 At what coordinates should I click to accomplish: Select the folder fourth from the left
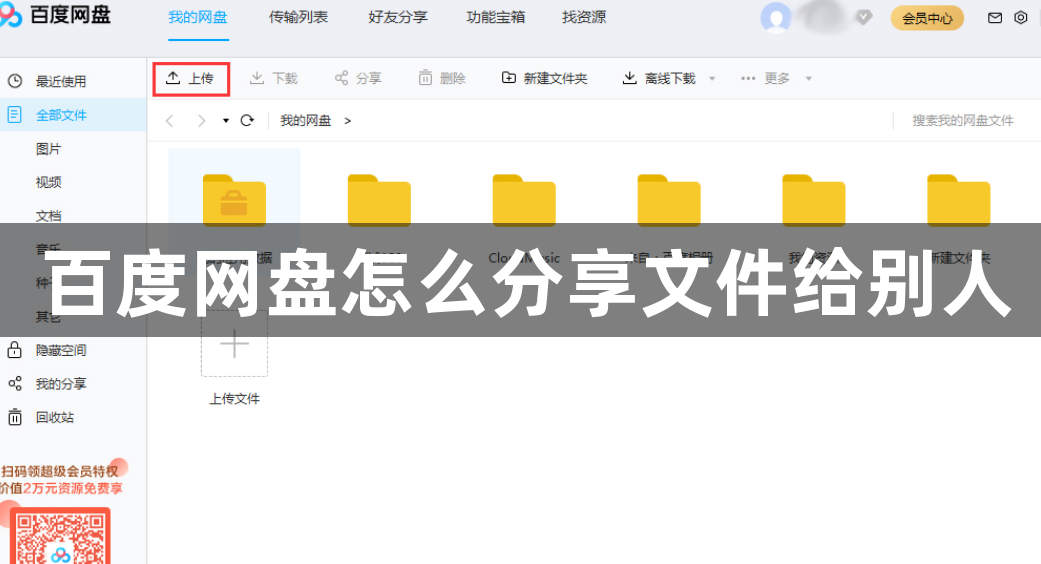[669, 200]
